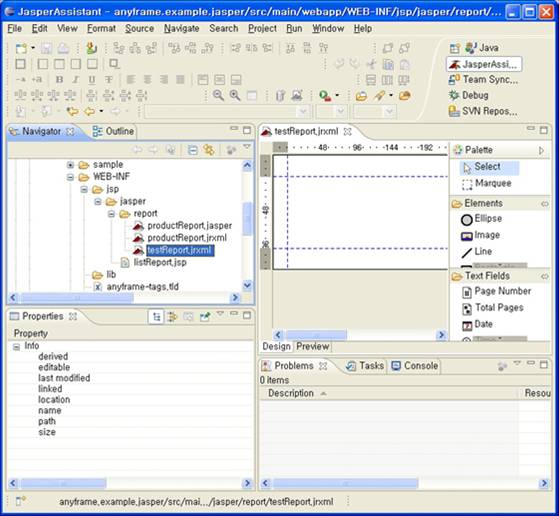
Task: Toggle Show Advanced Properties in Properties view
Action: pos(172,317)
